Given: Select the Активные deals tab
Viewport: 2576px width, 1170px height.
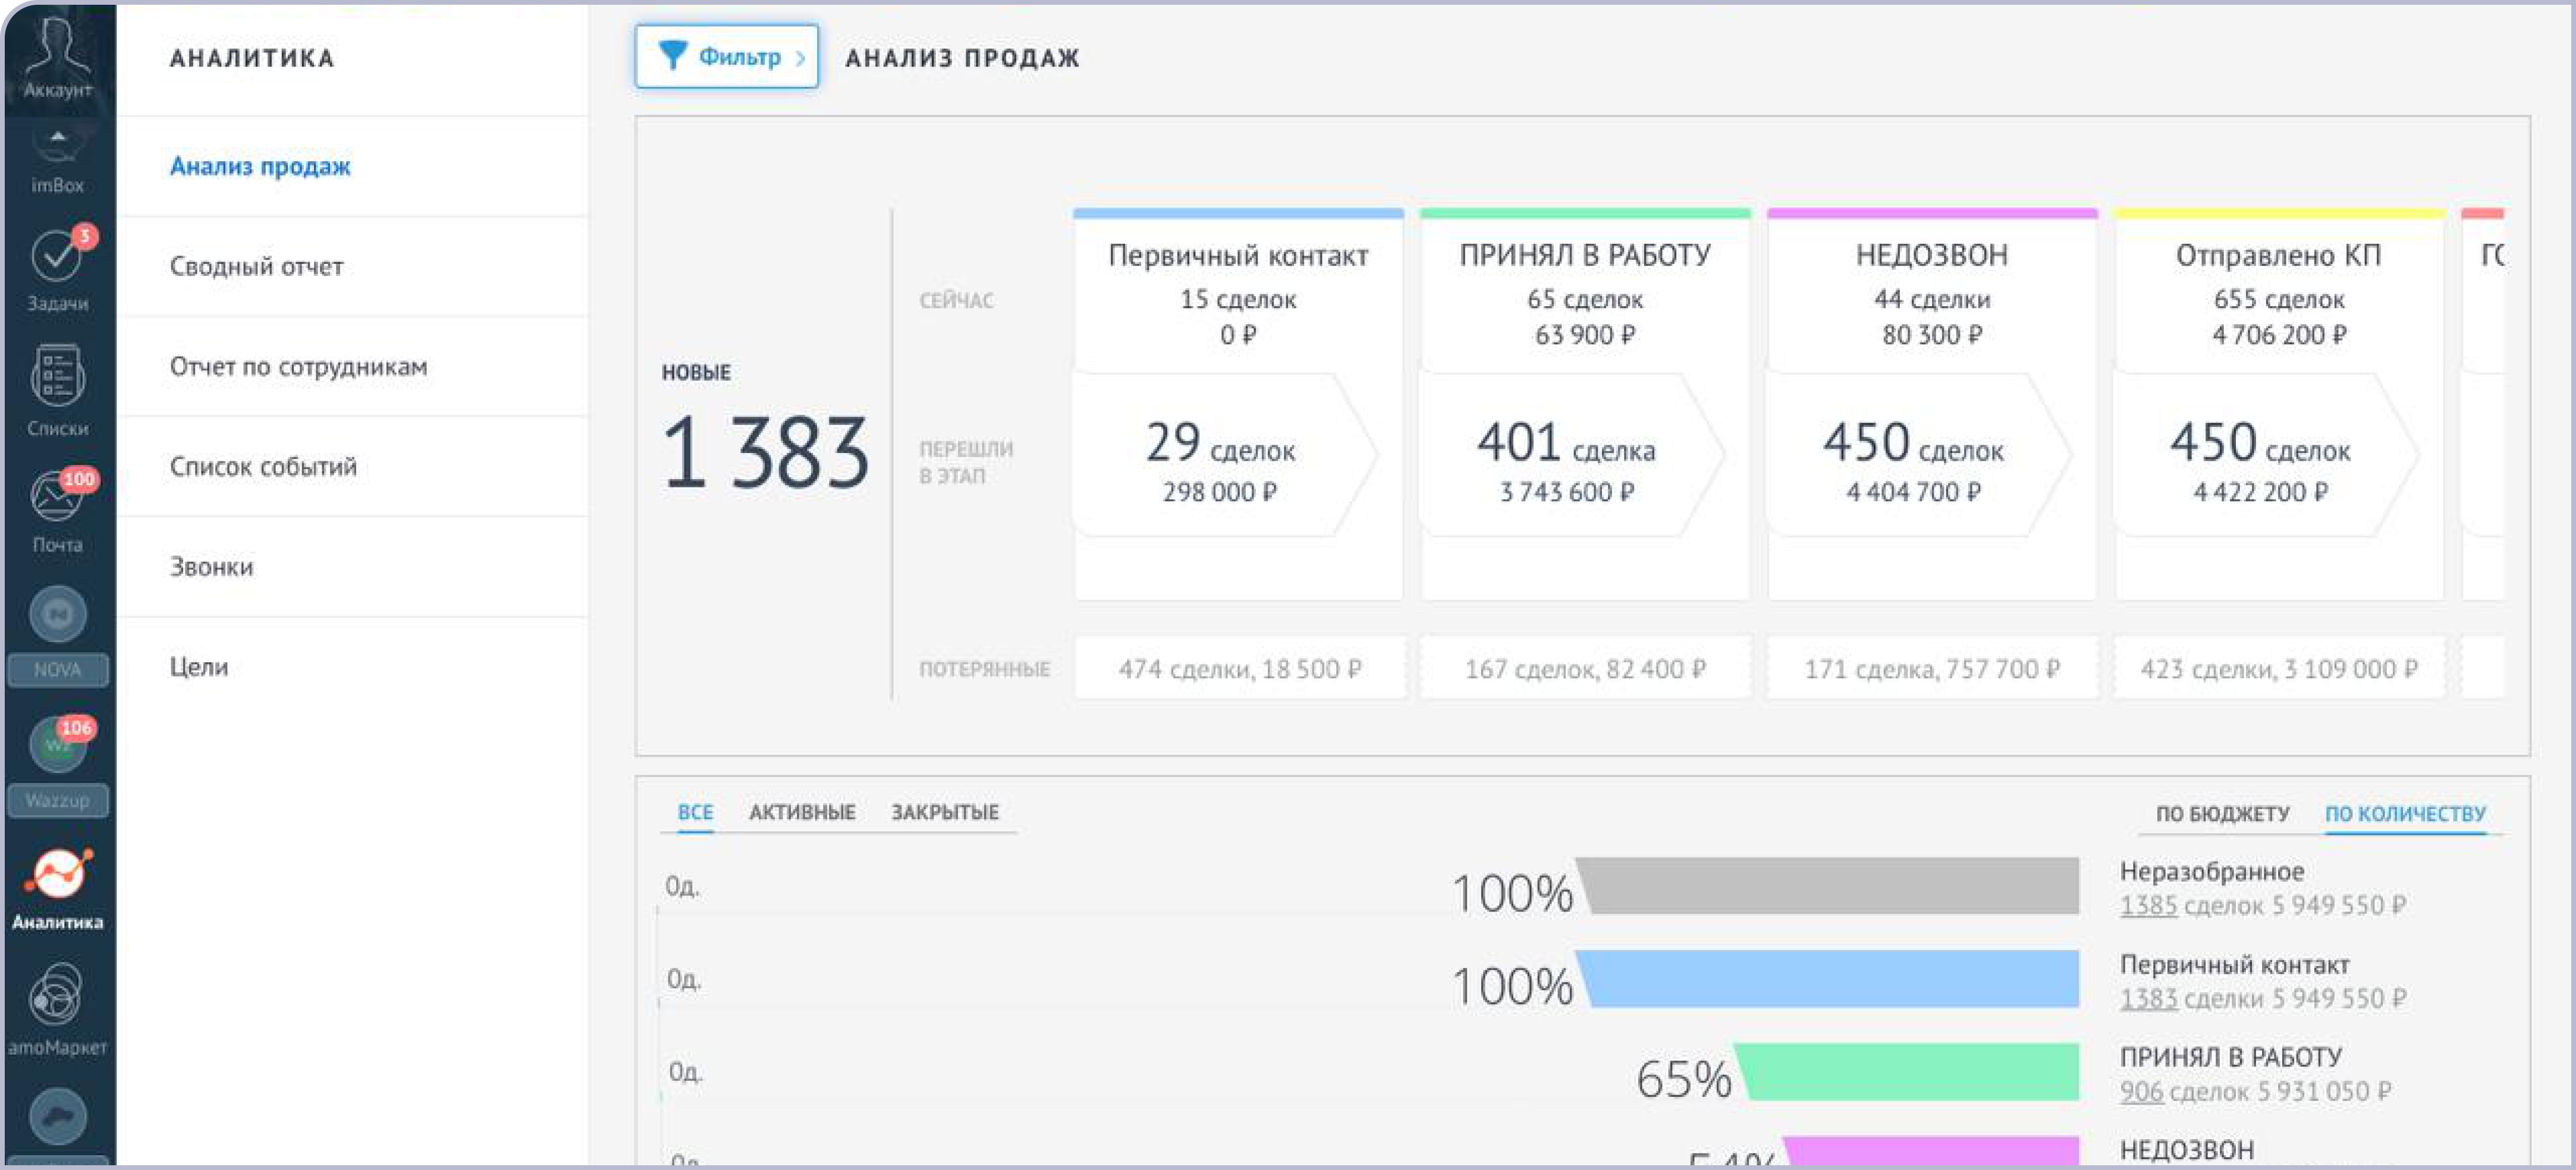Looking at the screenshot, I should coord(802,813).
